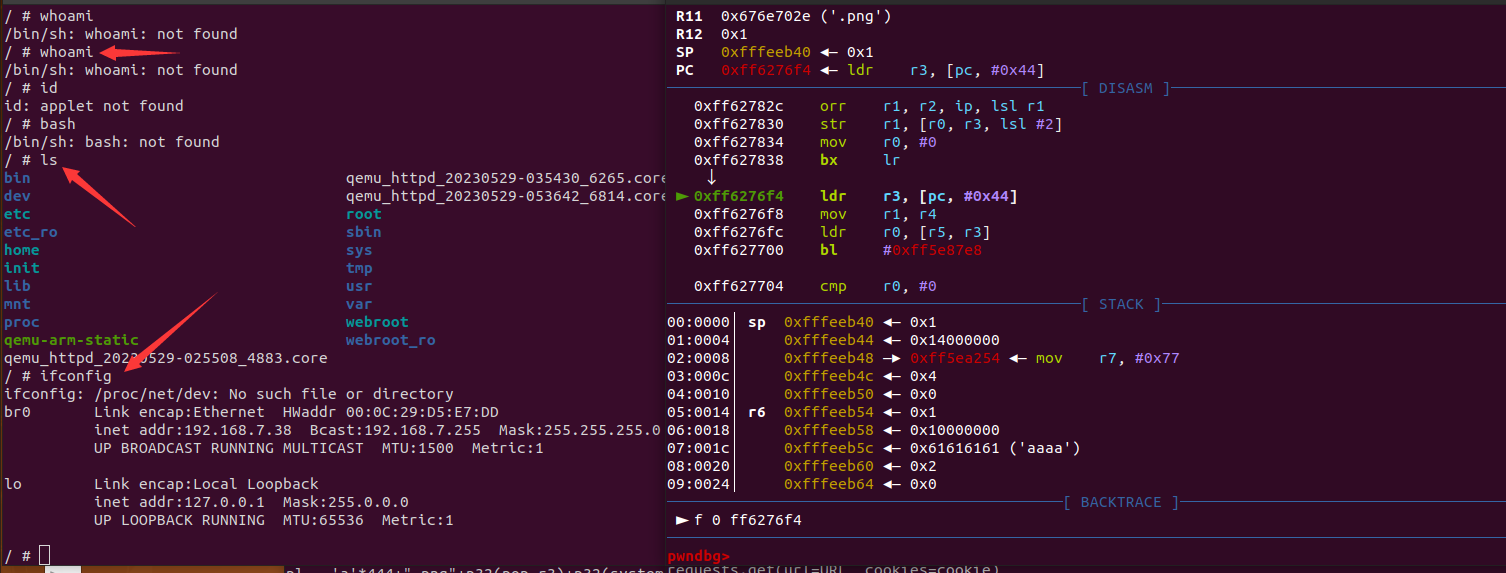This screenshot has width=1506, height=573.
Task: Click the '/ # ls' command line
Action: coord(31,160)
